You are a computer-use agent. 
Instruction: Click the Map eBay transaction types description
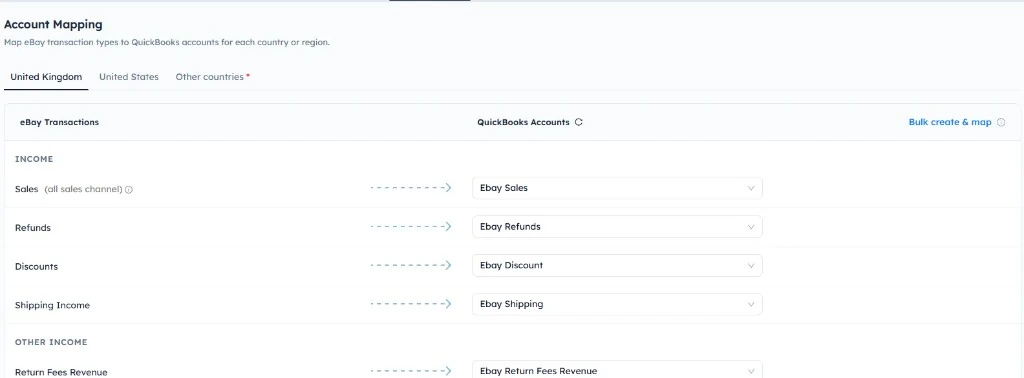(167, 42)
